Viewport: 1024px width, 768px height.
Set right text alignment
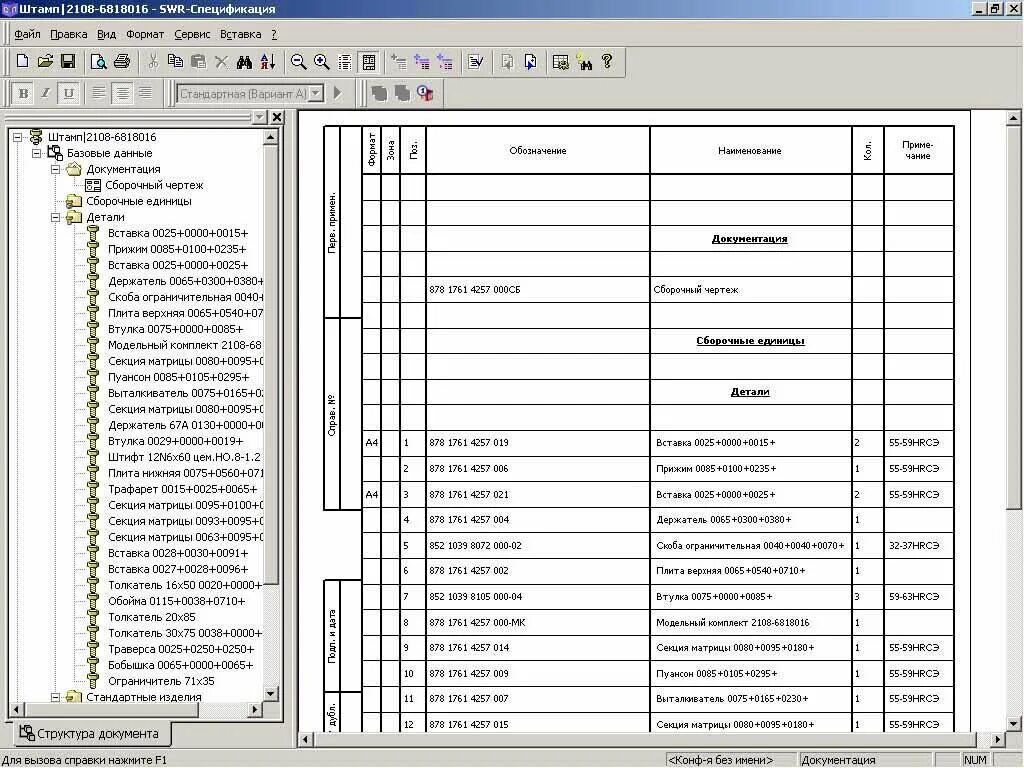(x=145, y=93)
